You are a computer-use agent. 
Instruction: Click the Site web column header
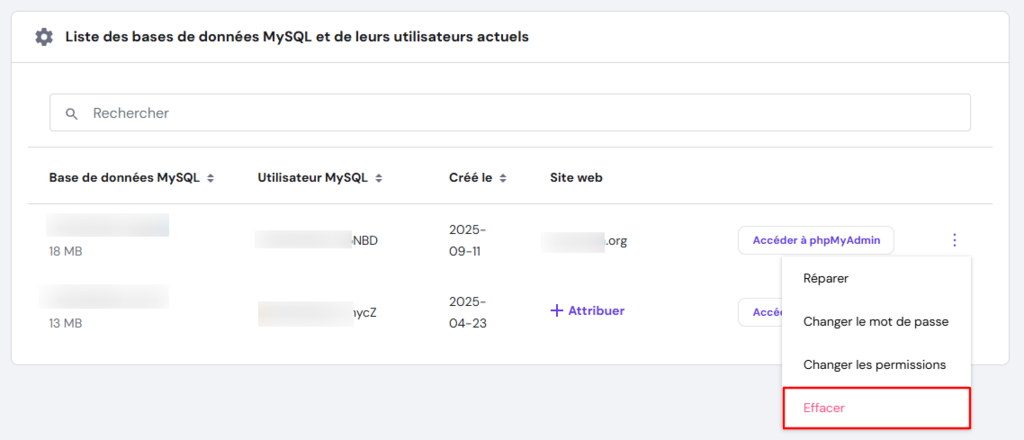coord(576,178)
